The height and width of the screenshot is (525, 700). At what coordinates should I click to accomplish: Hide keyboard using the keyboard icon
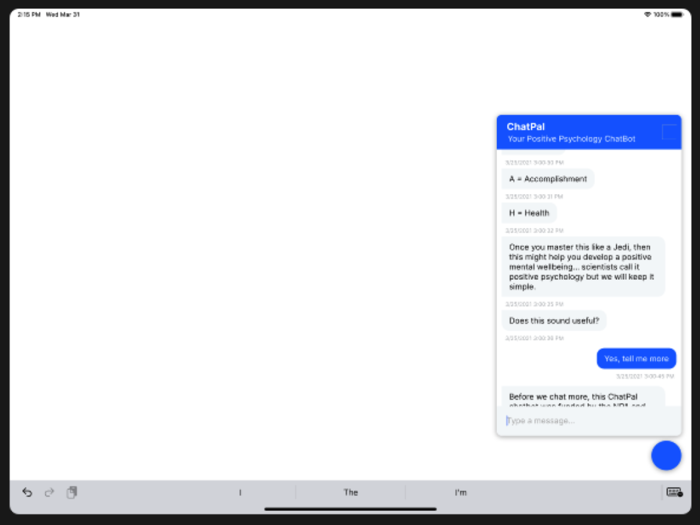click(674, 492)
